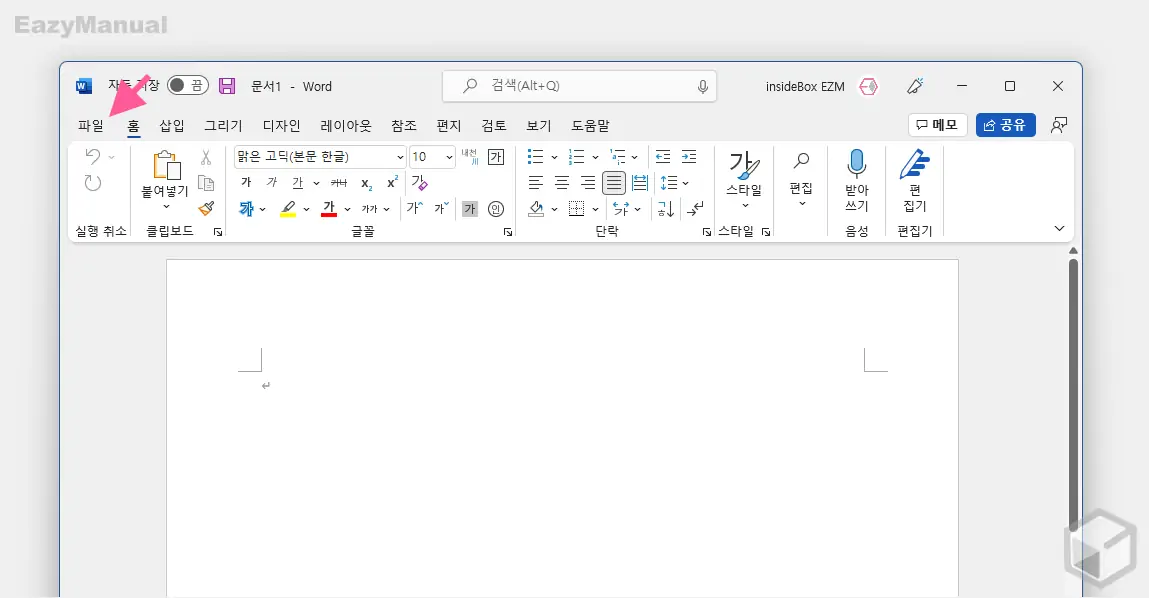Click the phonetic guide icon beside font size
Image resolution: width=1149 pixels, height=598 pixels.
(470, 156)
